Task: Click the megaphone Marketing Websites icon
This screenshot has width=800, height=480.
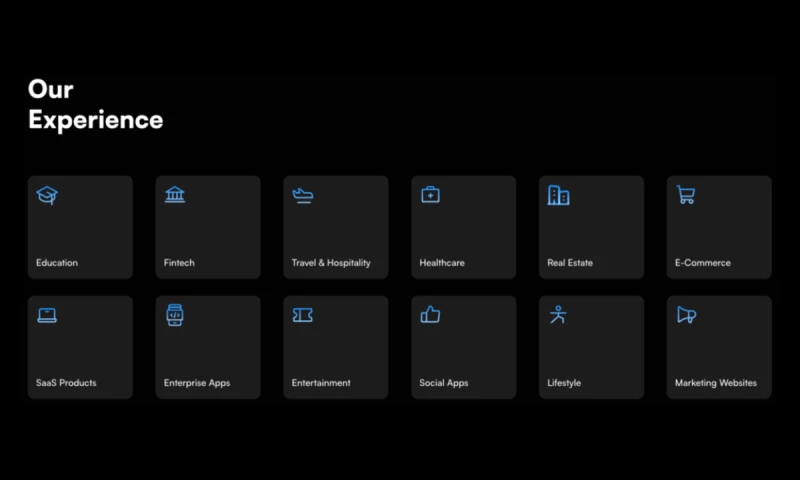Action: coord(686,315)
